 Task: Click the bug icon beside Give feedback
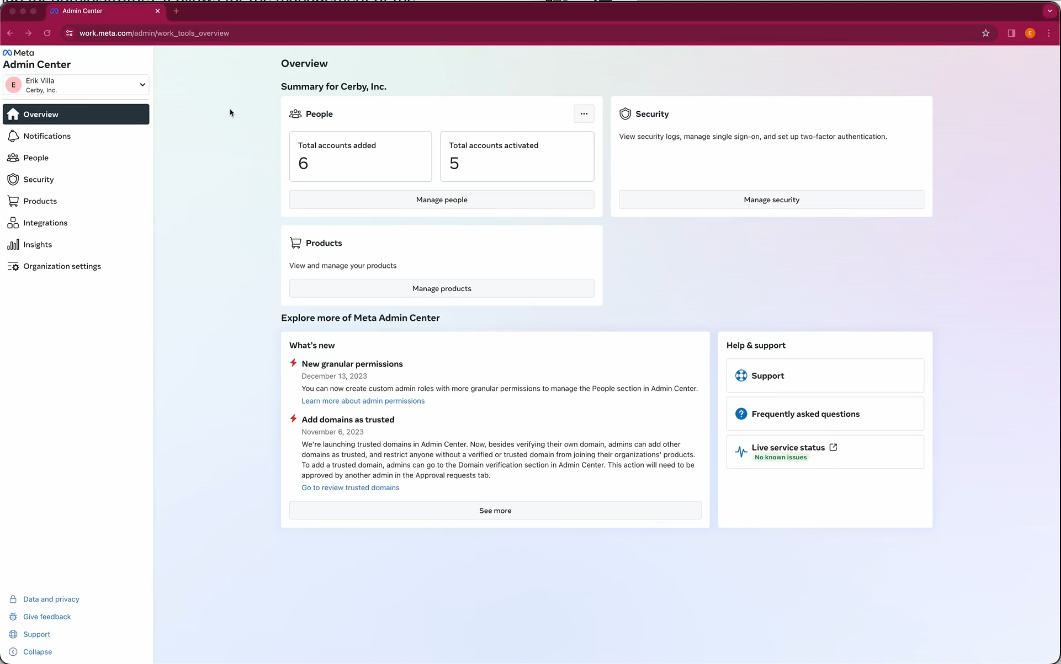coord(13,617)
